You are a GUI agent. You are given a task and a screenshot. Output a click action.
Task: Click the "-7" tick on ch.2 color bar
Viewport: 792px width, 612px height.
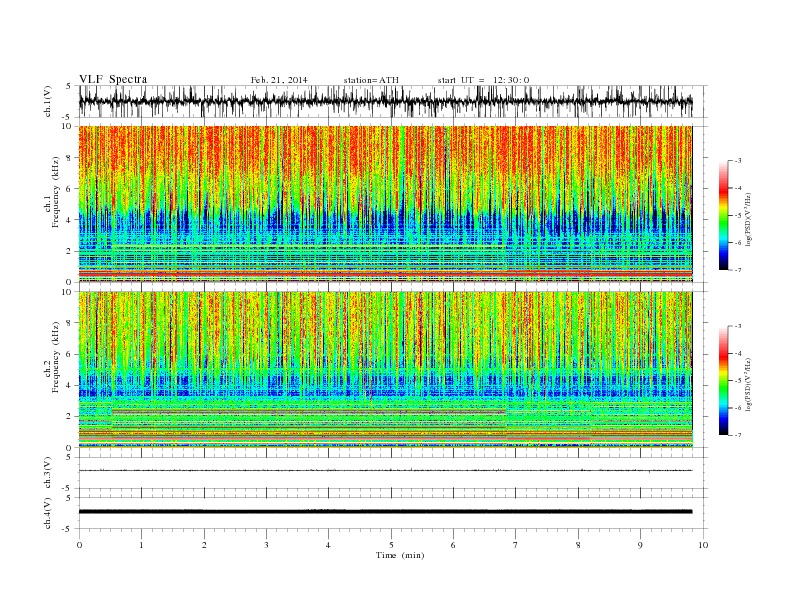(x=737, y=435)
